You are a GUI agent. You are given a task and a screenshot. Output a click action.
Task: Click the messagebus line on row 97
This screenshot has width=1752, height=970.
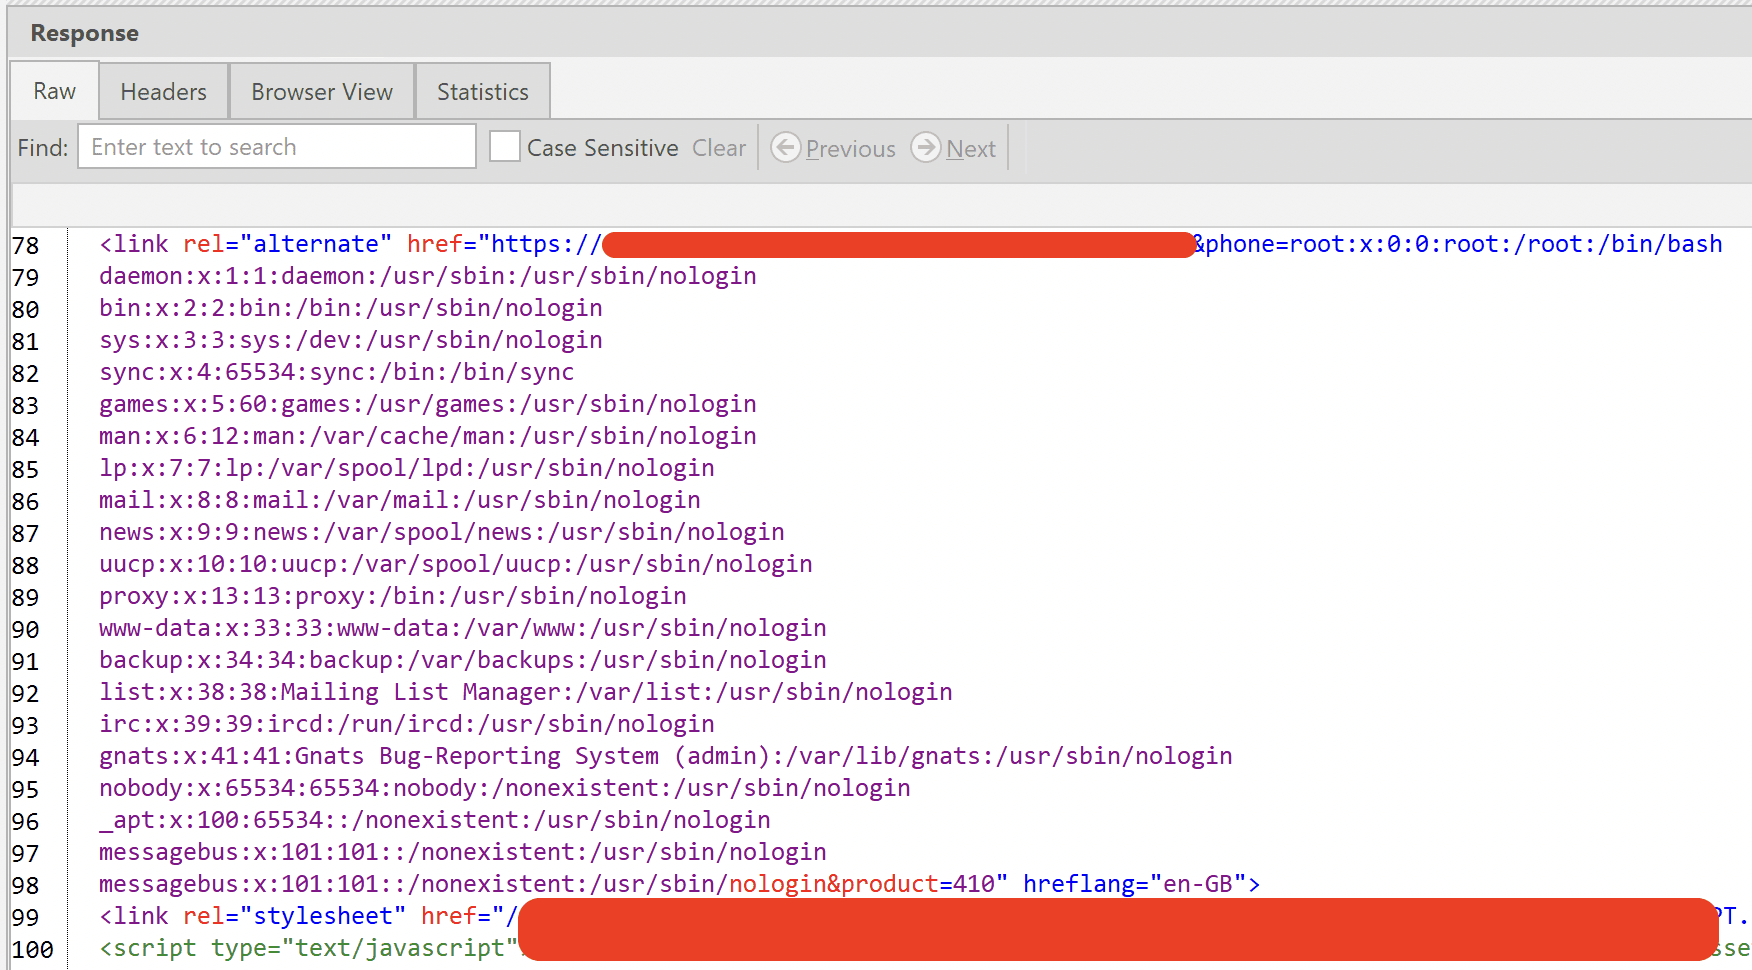point(462,852)
